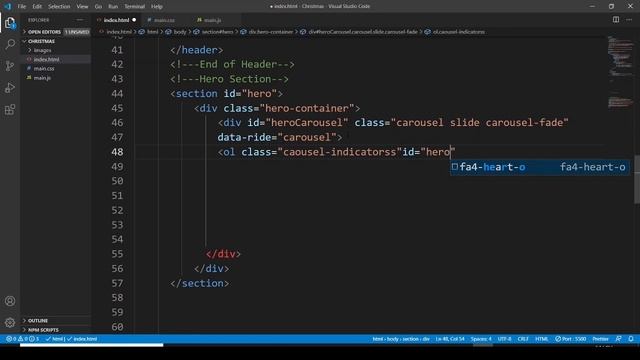Expand the Open Editors section
This screenshot has height=360, width=640.
point(44,32)
